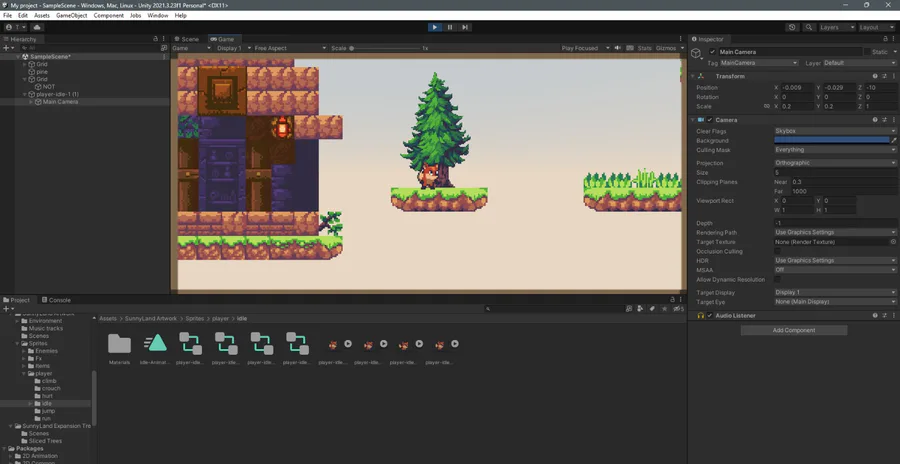Click the Inspector panel lock icon
The width and height of the screenshot is (900, 464).
[886, 39]
